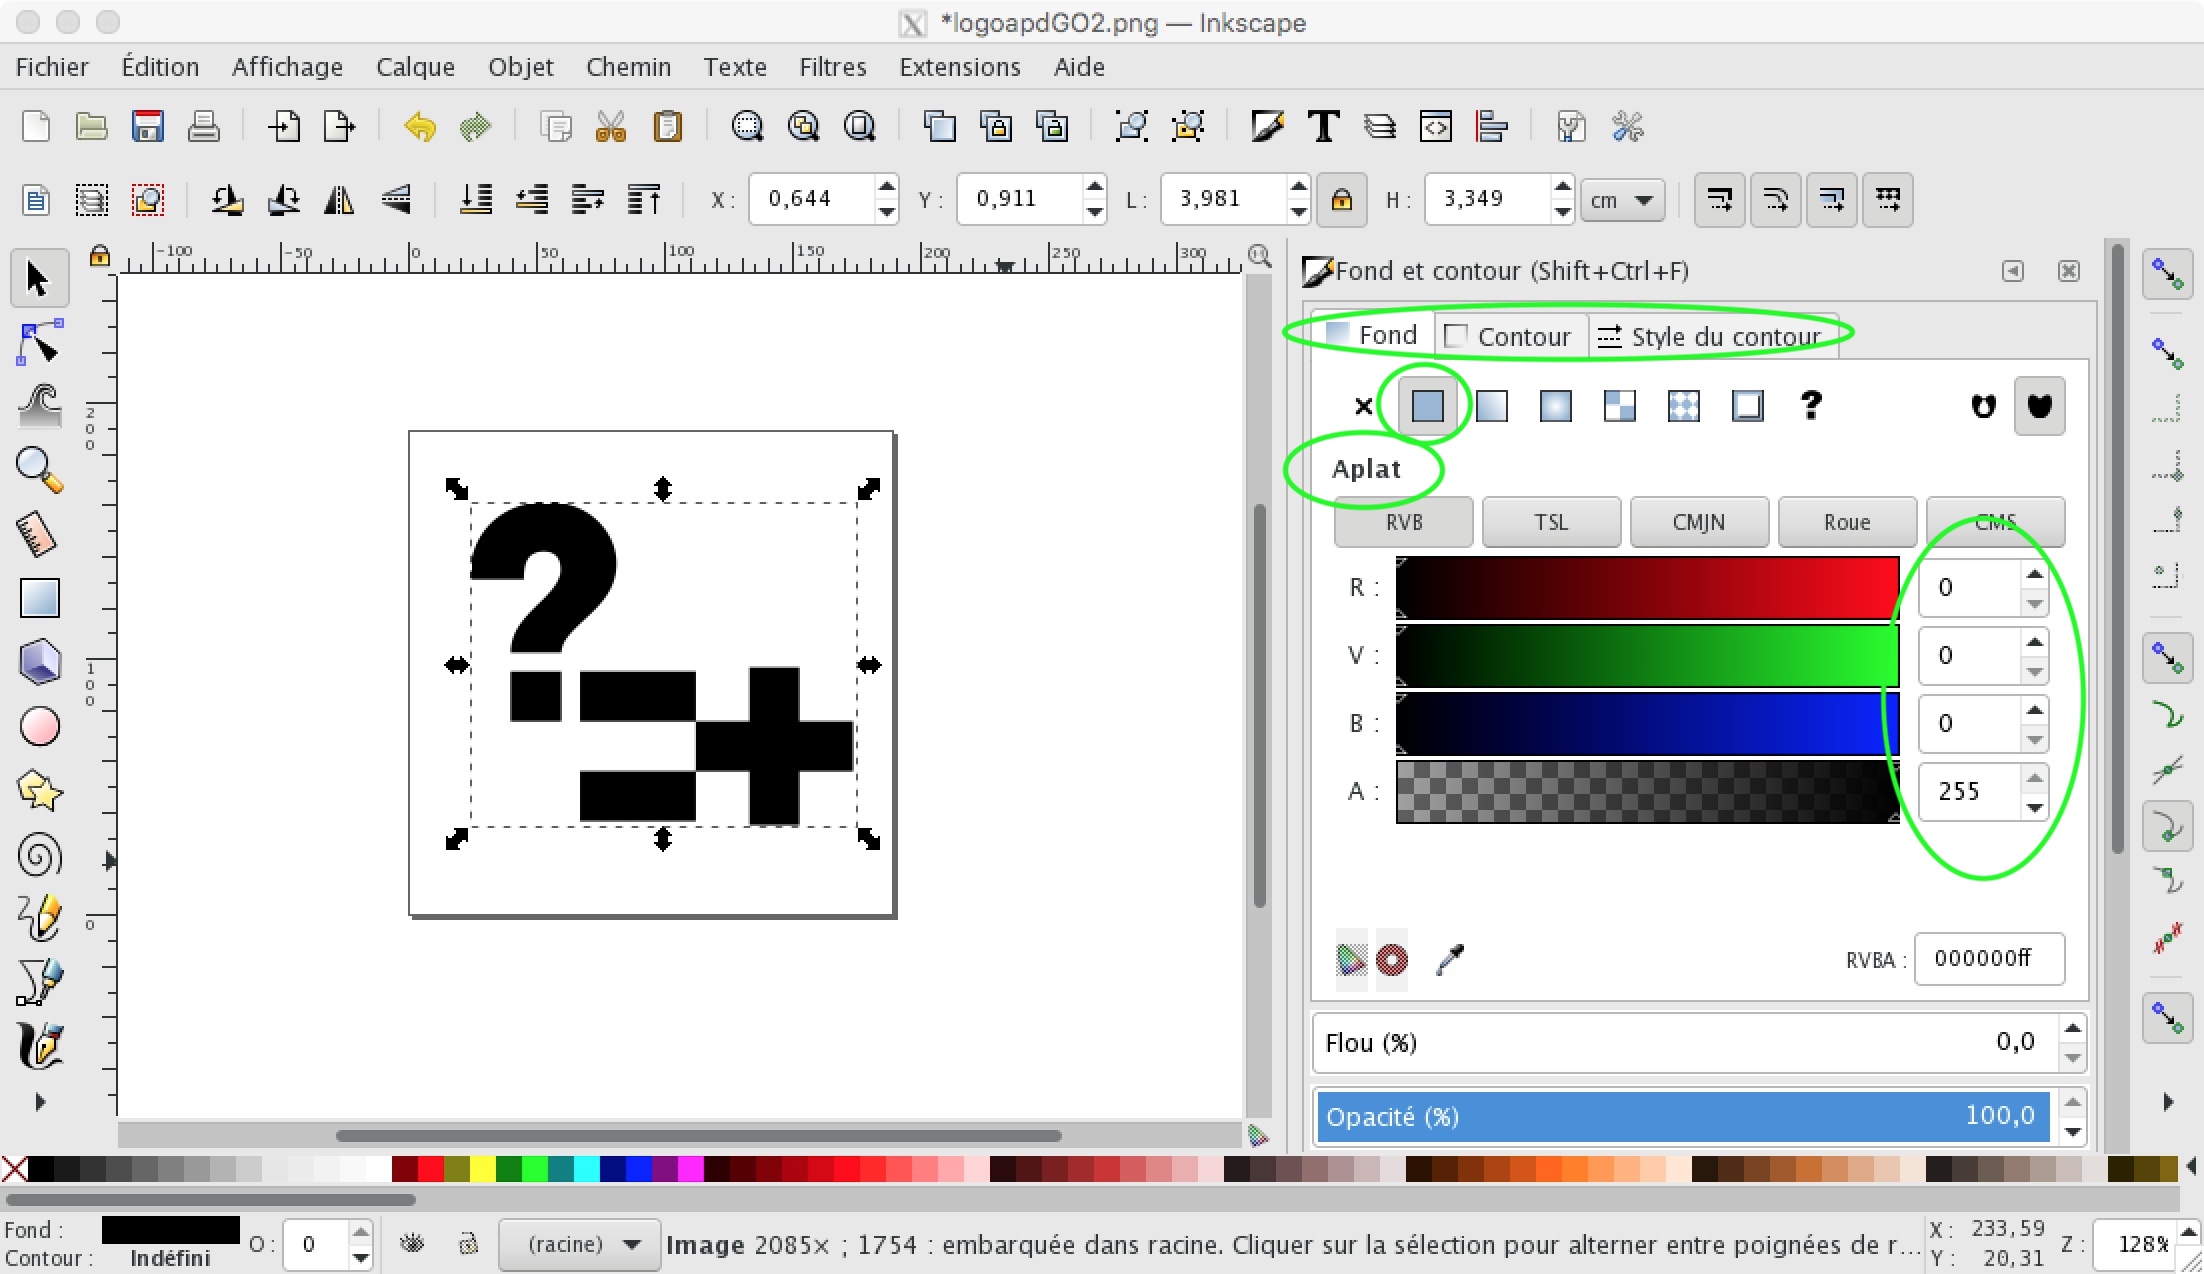Increase the L width stepper
Viewport: 2204px width, 1274px height.
(1298, 187)
